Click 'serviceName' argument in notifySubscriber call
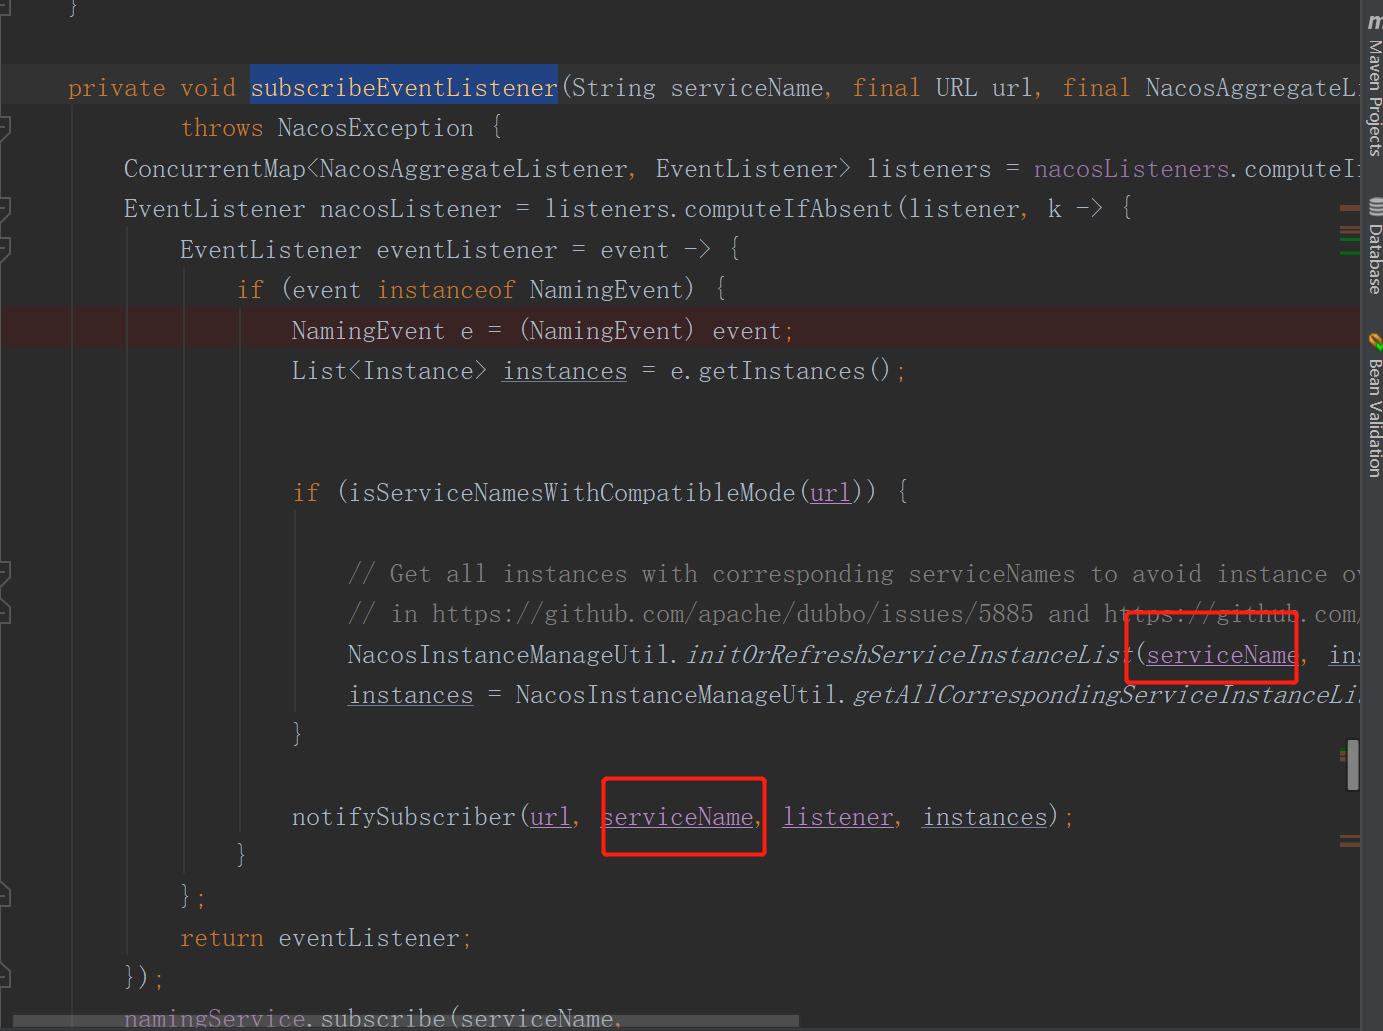 [679, 817]
